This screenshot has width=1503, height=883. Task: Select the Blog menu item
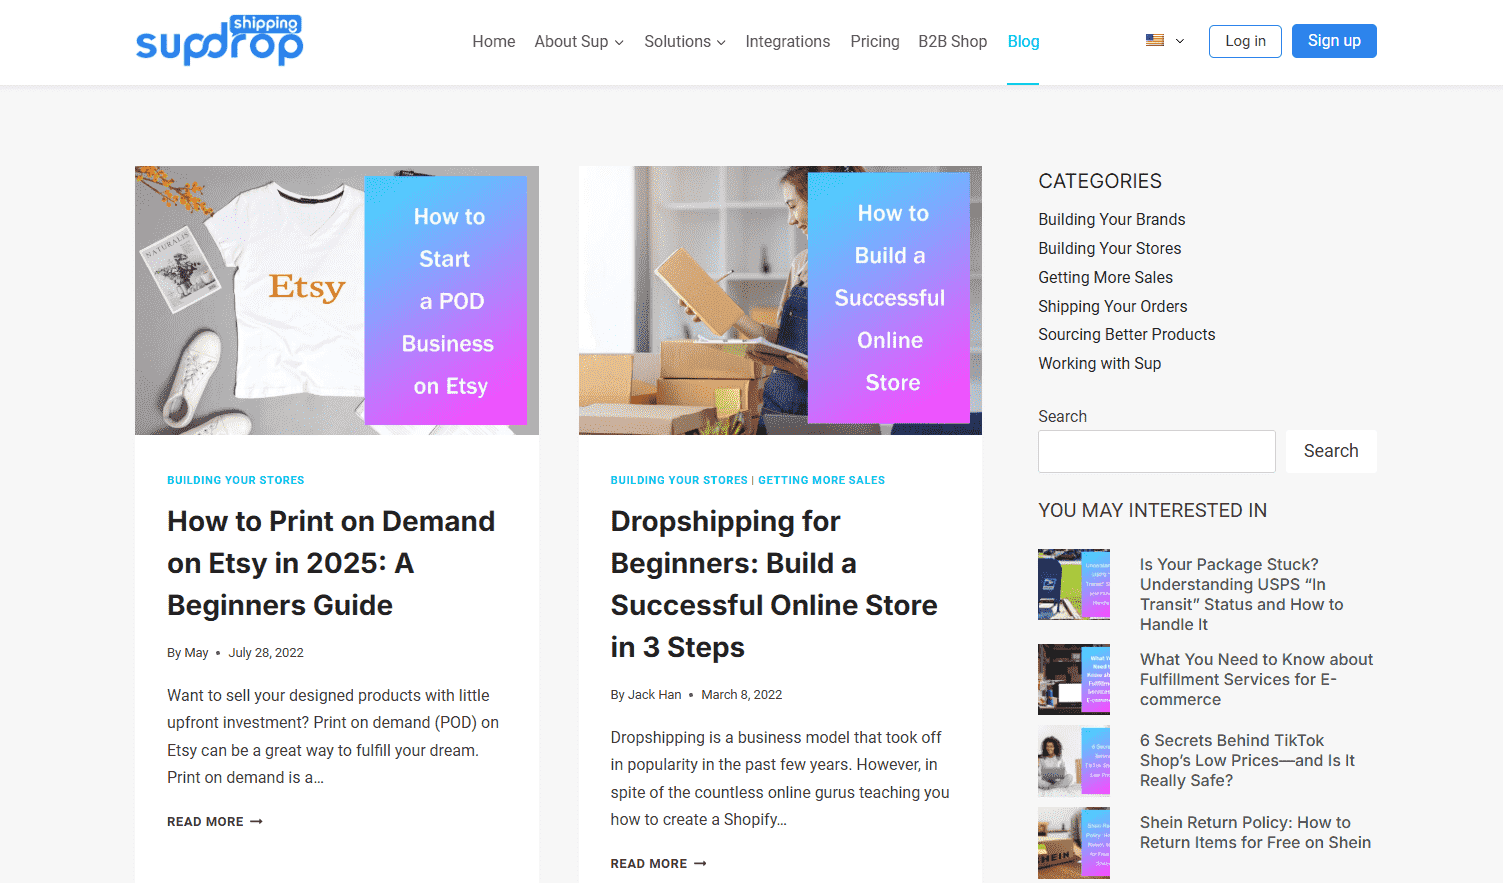click(x=1023, y=41)
